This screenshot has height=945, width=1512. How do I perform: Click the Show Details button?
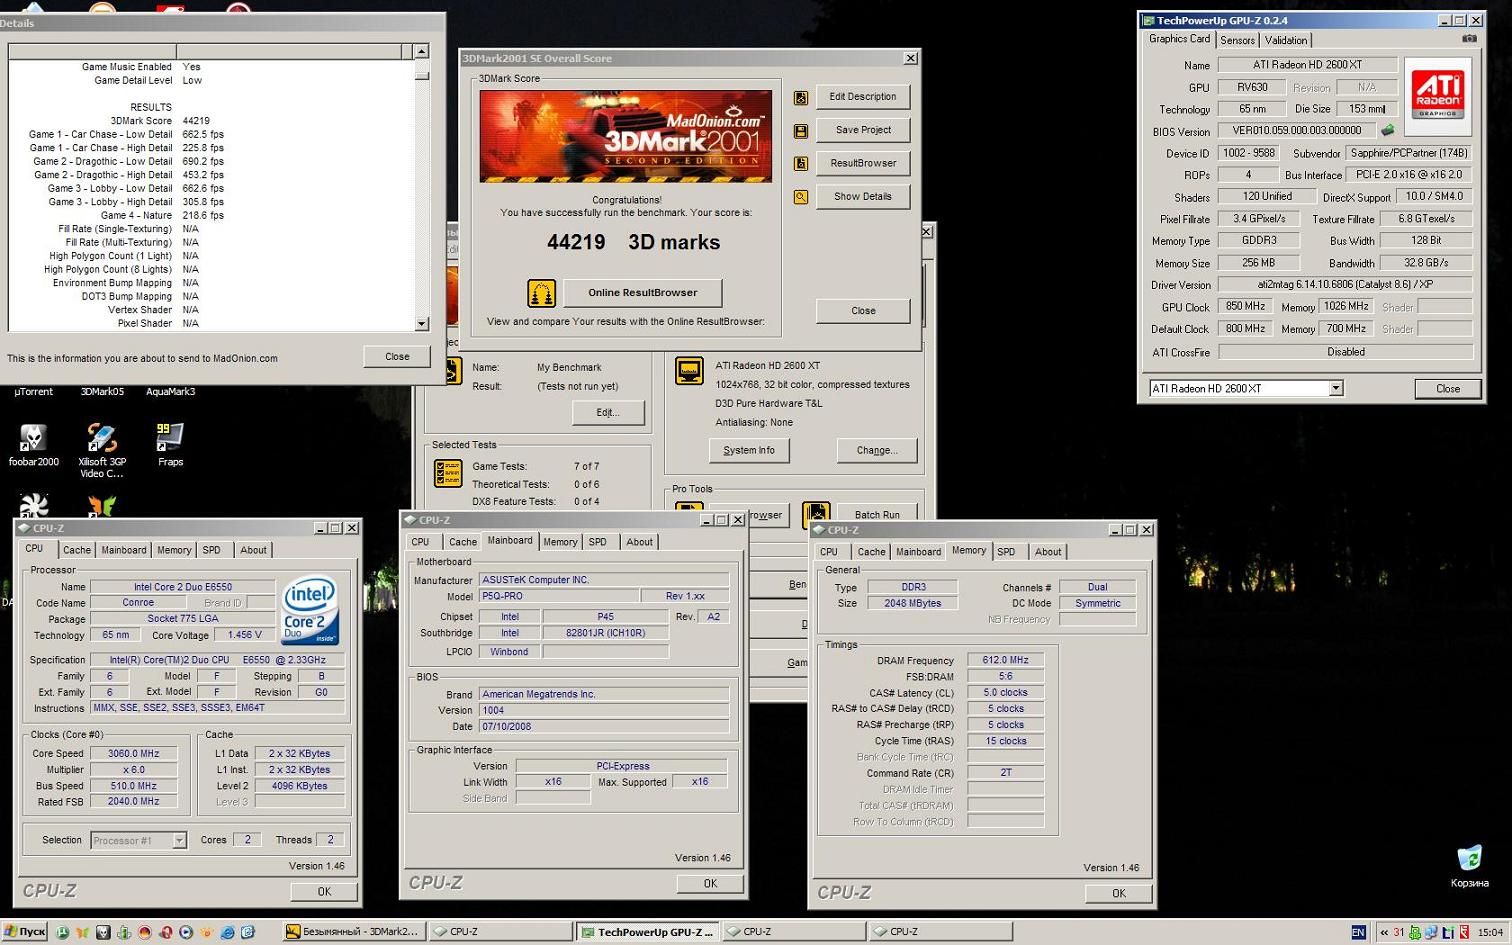[x=863, y=196]
